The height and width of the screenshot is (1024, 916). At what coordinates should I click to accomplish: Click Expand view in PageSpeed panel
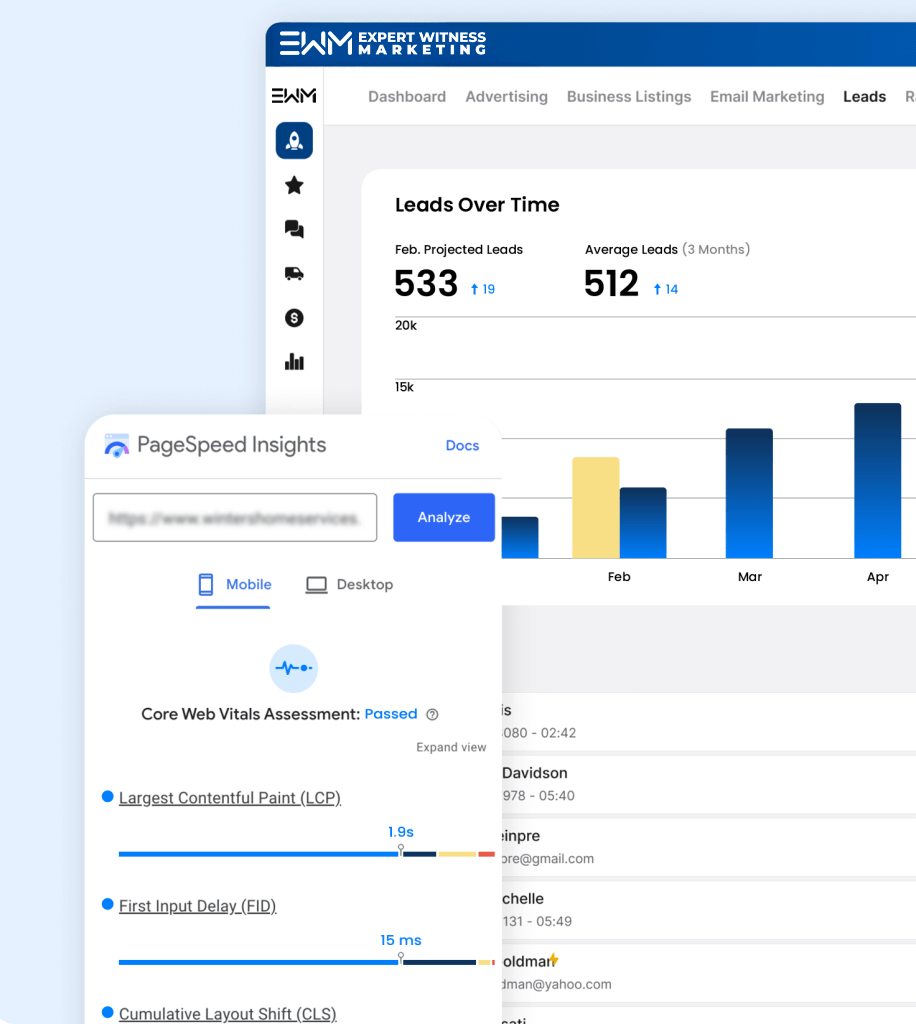[x=451, y=747]
